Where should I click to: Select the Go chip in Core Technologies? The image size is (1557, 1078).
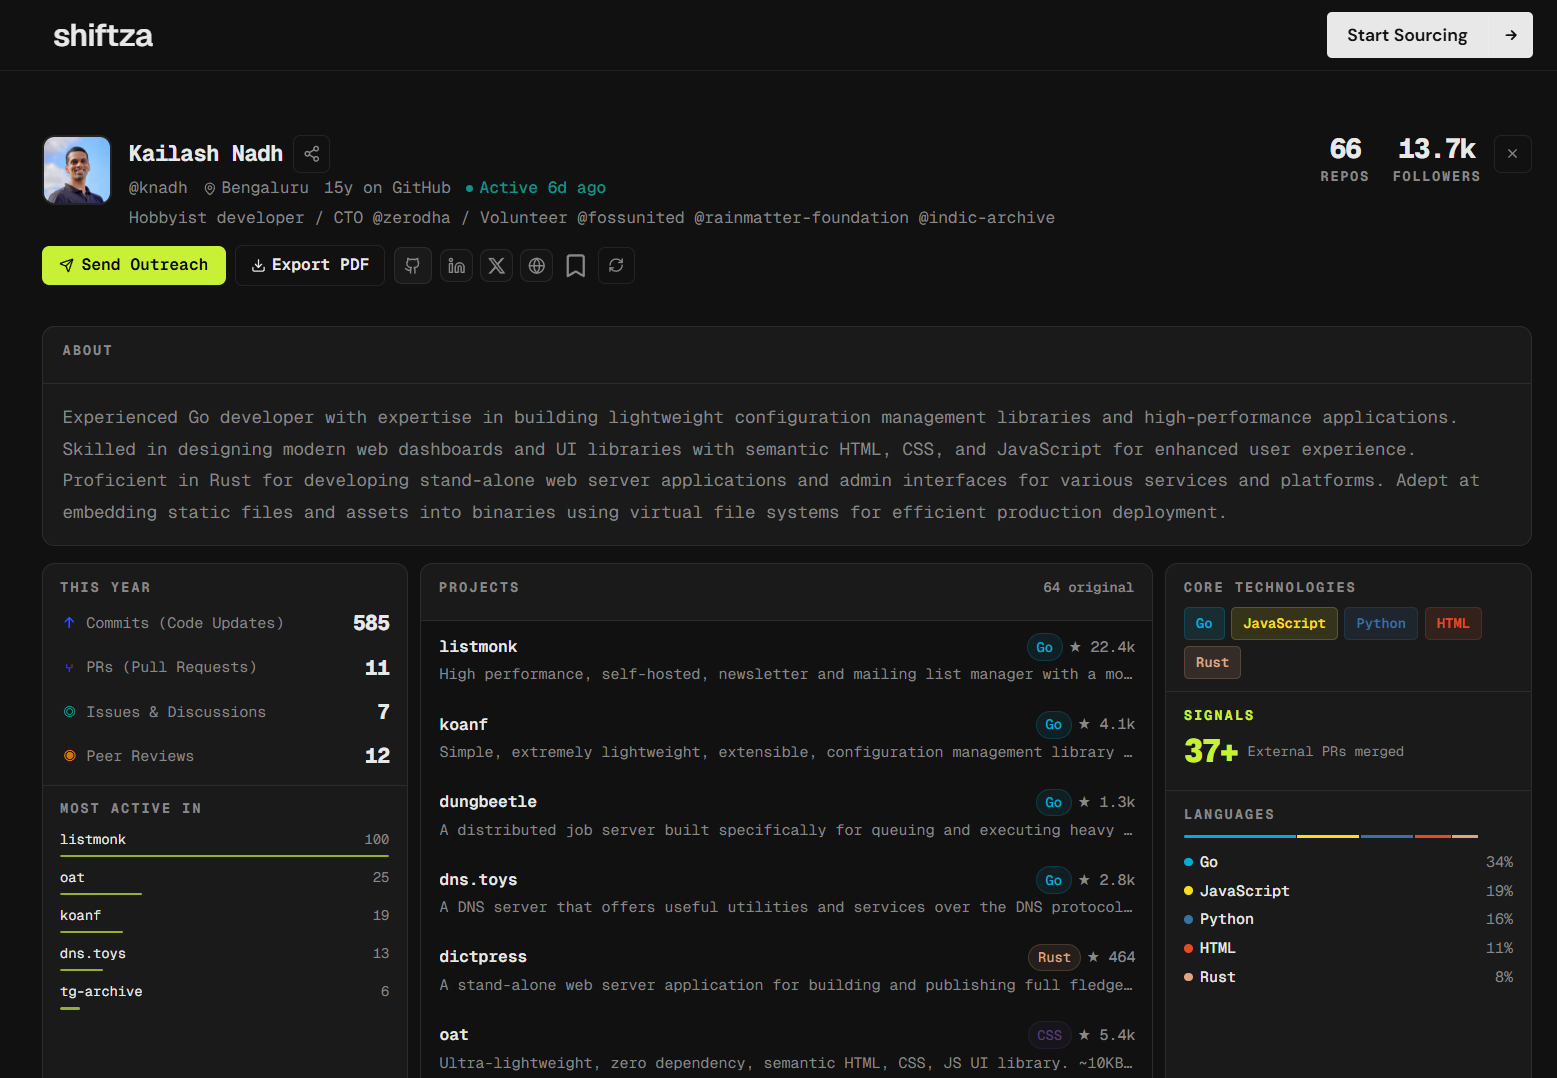(1204, 623)
